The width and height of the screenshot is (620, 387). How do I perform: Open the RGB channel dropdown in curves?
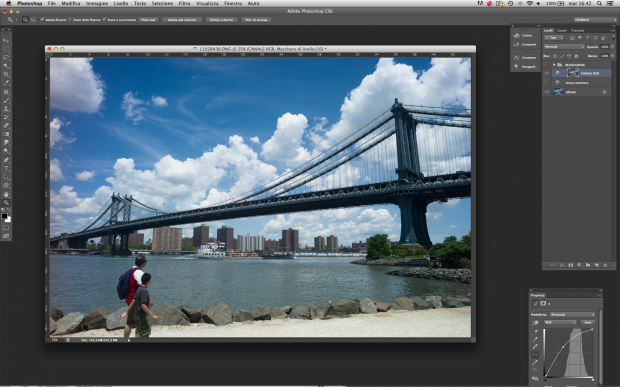tap(561, 323)
